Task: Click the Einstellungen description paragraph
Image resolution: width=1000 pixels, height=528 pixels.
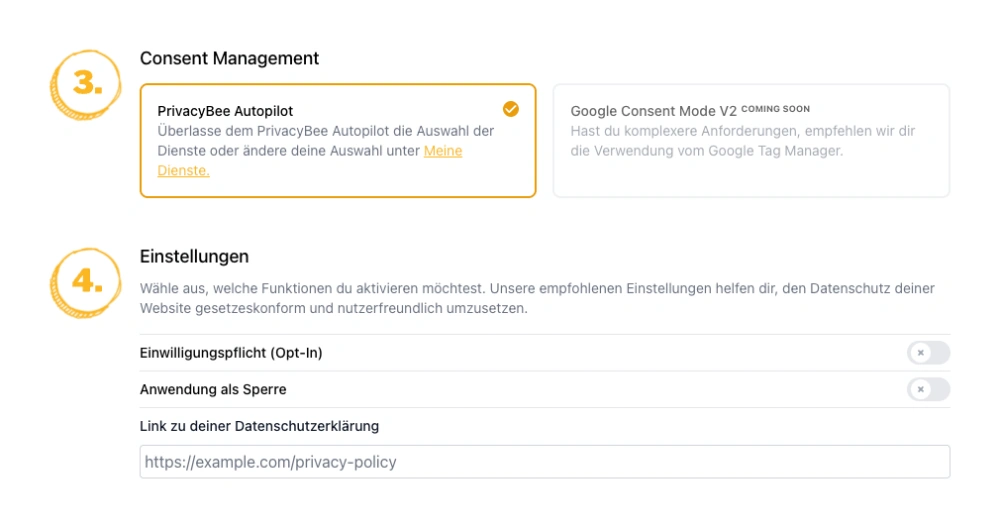Action: pos(537,298)
